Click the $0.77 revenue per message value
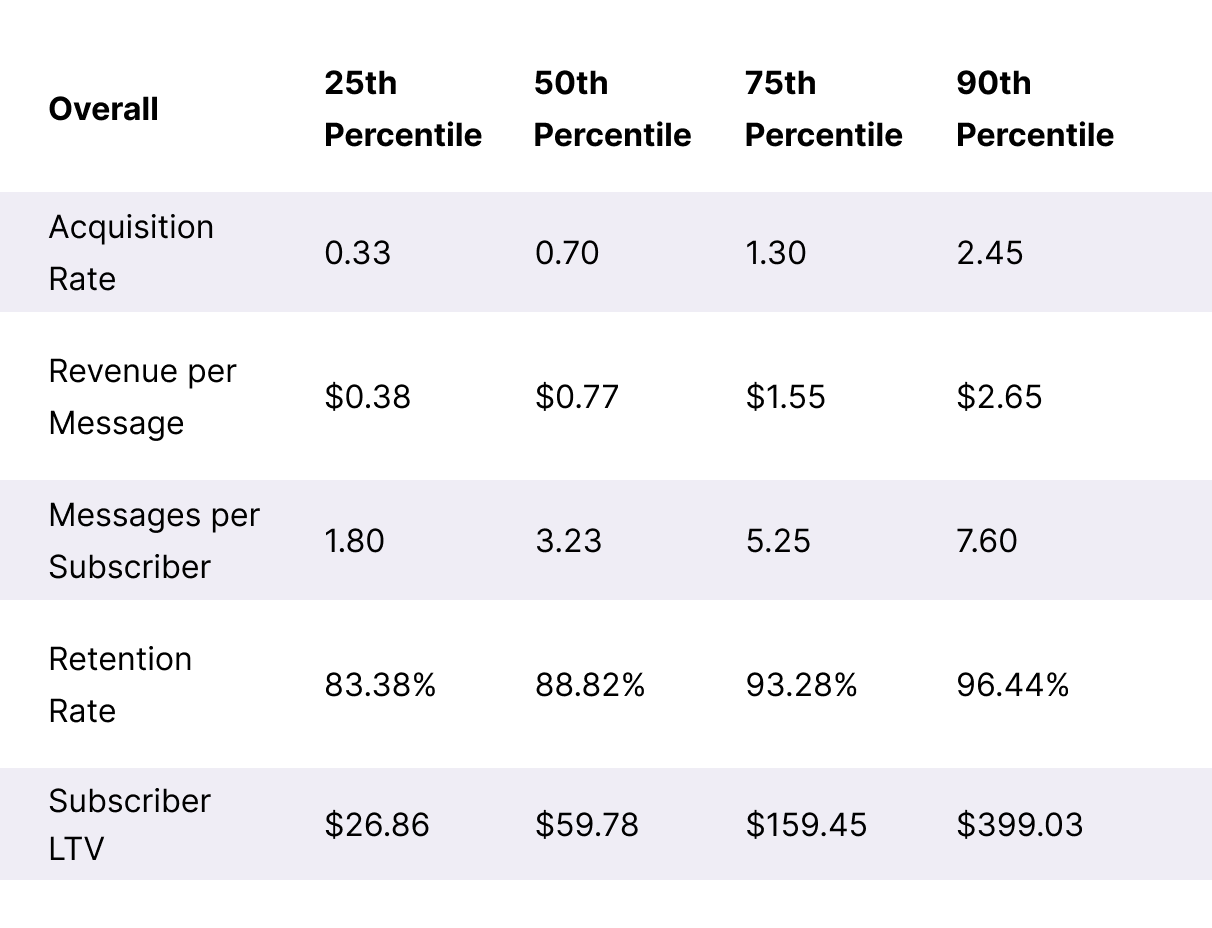 [x=577, y=397]
